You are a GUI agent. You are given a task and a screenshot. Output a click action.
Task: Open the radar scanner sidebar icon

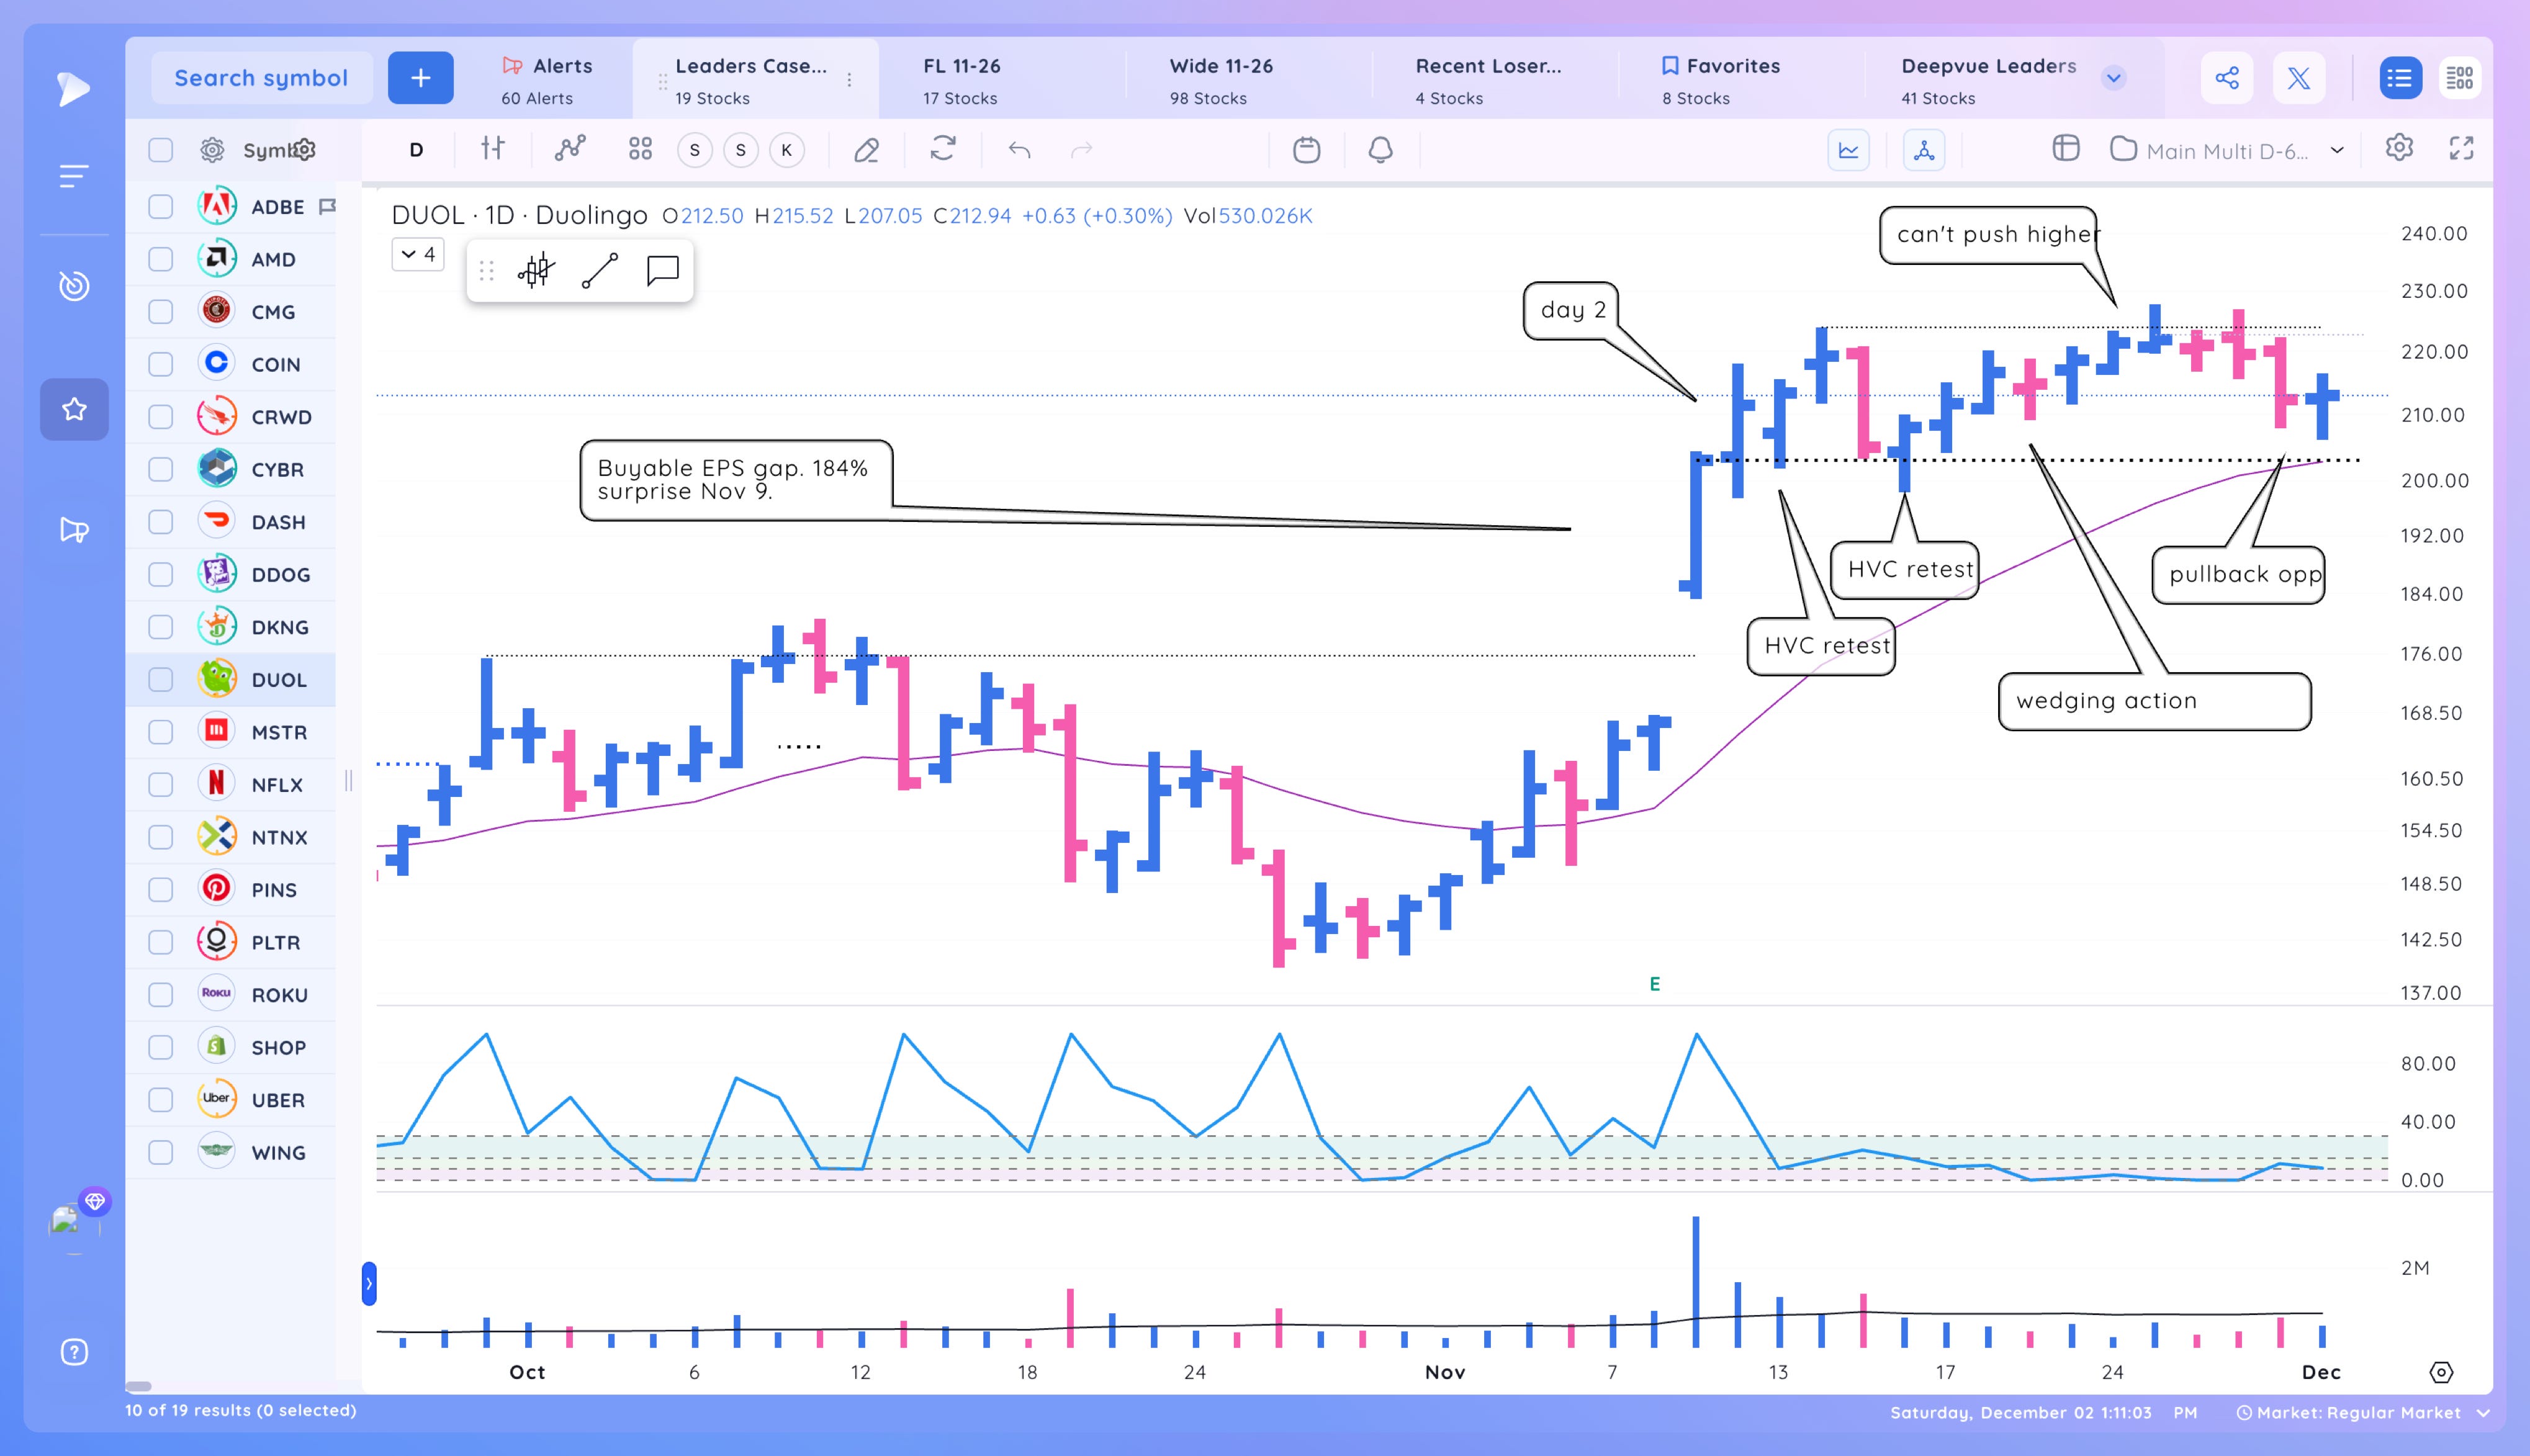(74, 286)
